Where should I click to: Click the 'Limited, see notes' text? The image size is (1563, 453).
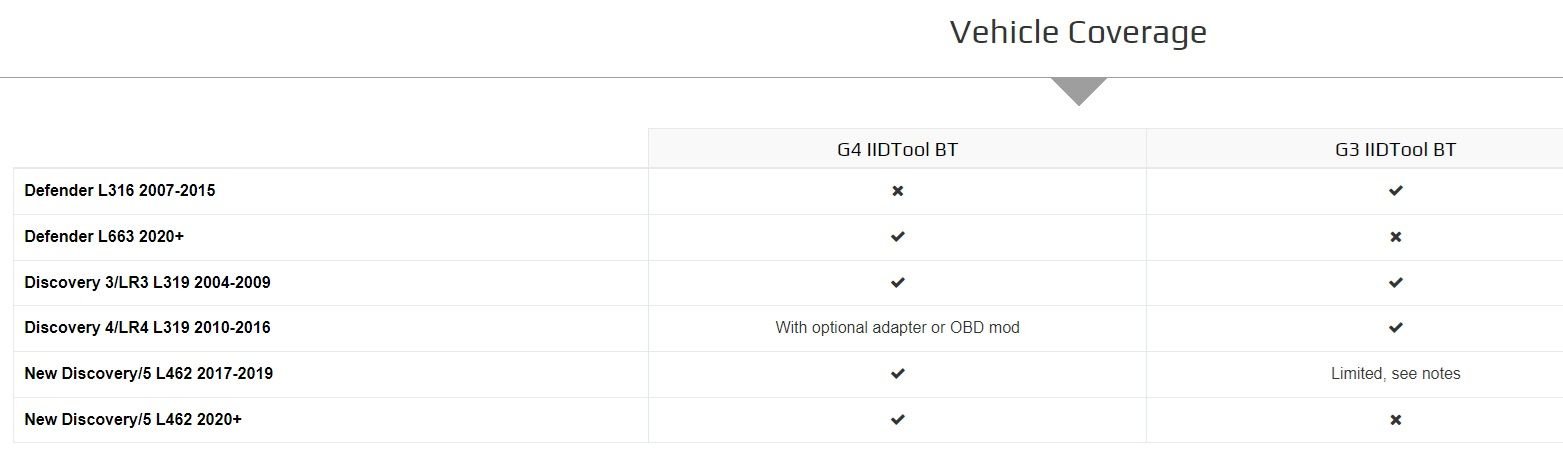point(1395,374)
